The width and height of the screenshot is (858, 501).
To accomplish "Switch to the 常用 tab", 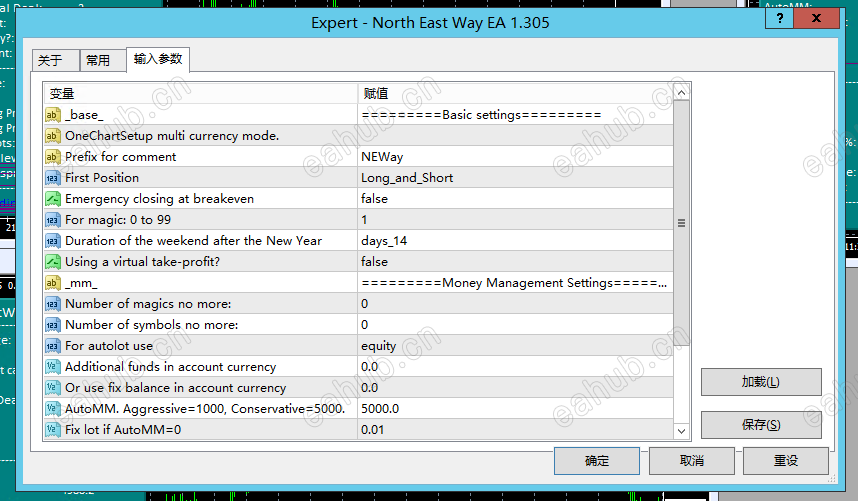I will pos(103,60).
